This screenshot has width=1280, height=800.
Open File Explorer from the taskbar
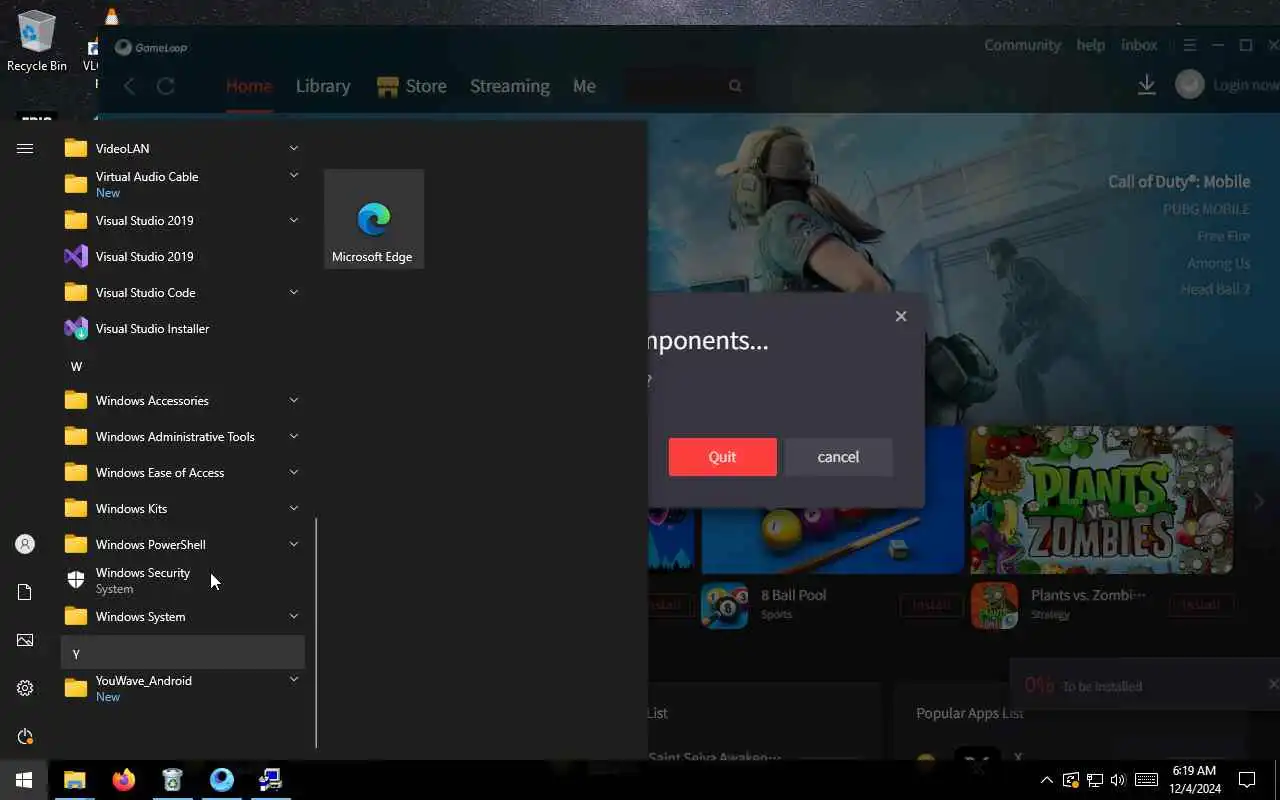75,780
